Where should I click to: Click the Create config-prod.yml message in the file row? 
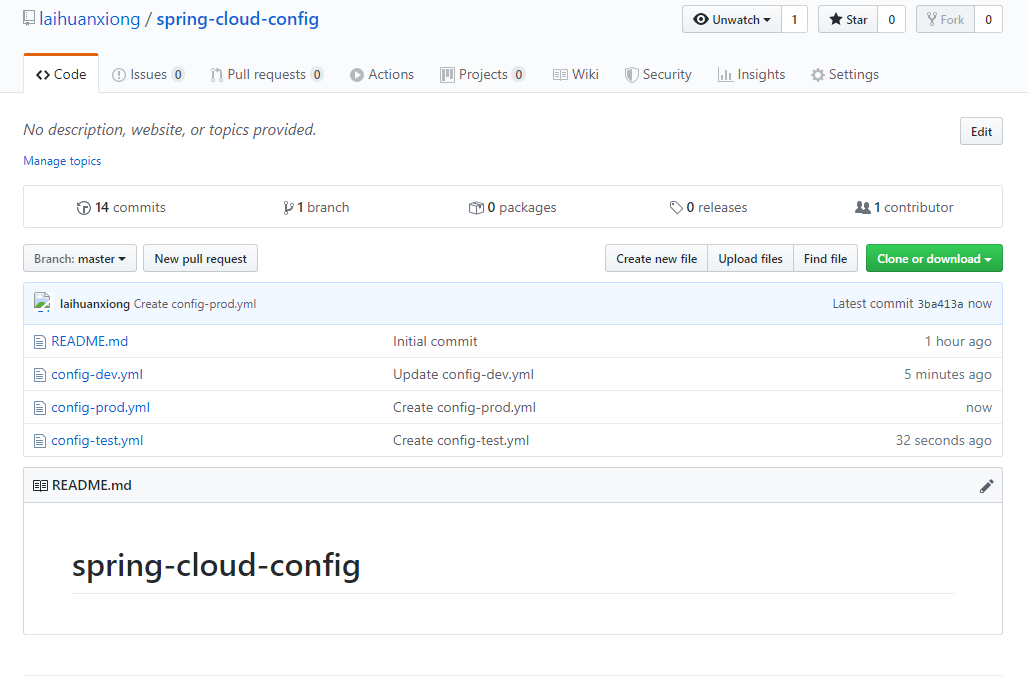(464, 407)
